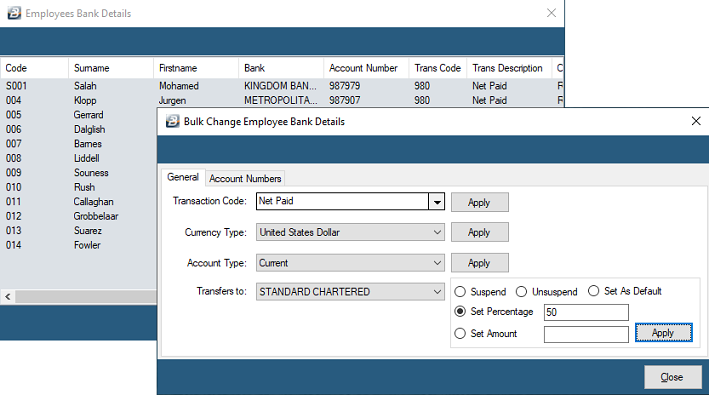Expand the Currency Type combo box
Image resolution: width=709 pixels, height=395 pixels.
click(x=350, y=232)
